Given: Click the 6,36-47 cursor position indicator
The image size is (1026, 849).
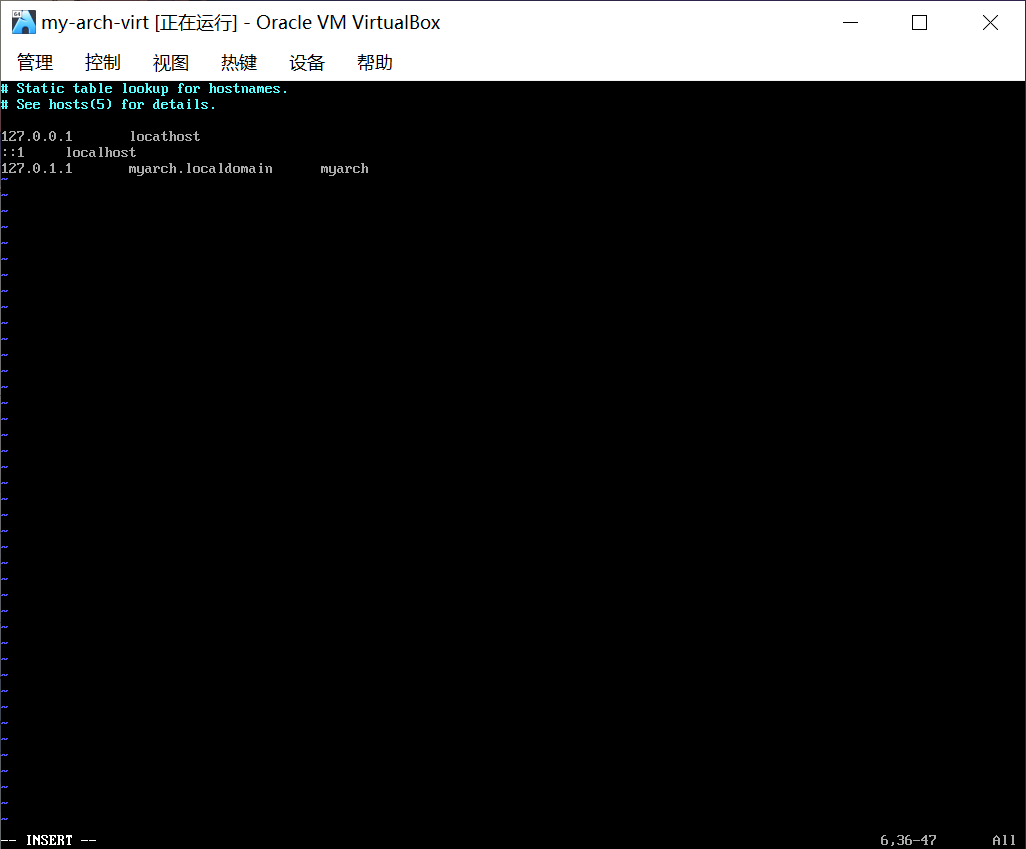Looking at the screenshot, I should pyautogui.click(x=909, y=840).
